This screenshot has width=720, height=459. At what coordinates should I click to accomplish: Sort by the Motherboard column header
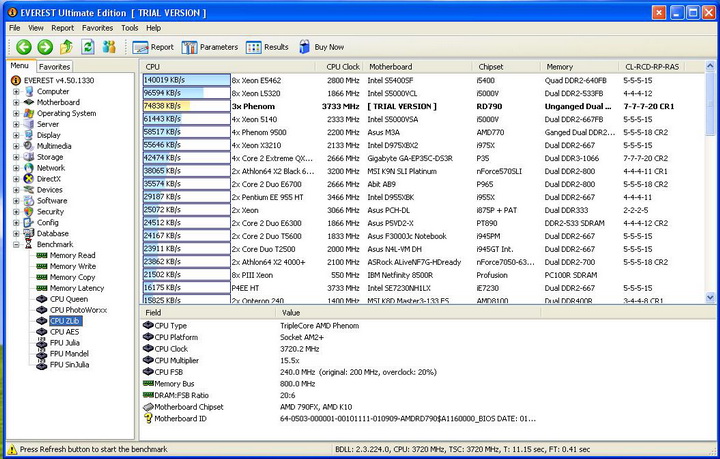coord(418,67)
